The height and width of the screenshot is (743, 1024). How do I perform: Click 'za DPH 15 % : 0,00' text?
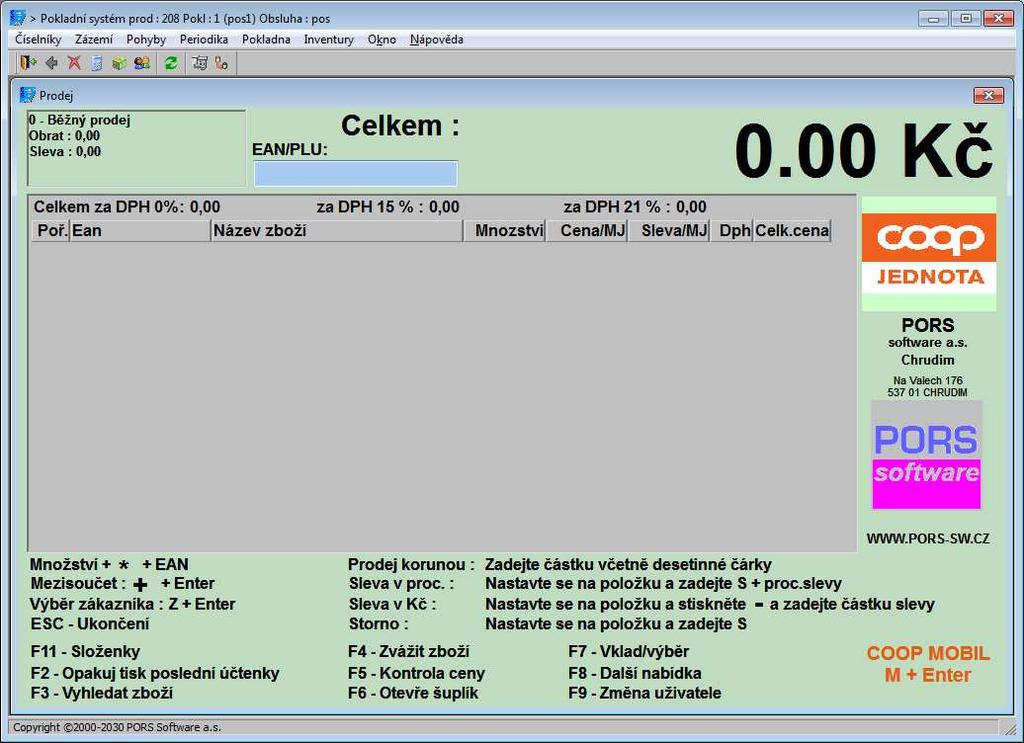point(388,207)
